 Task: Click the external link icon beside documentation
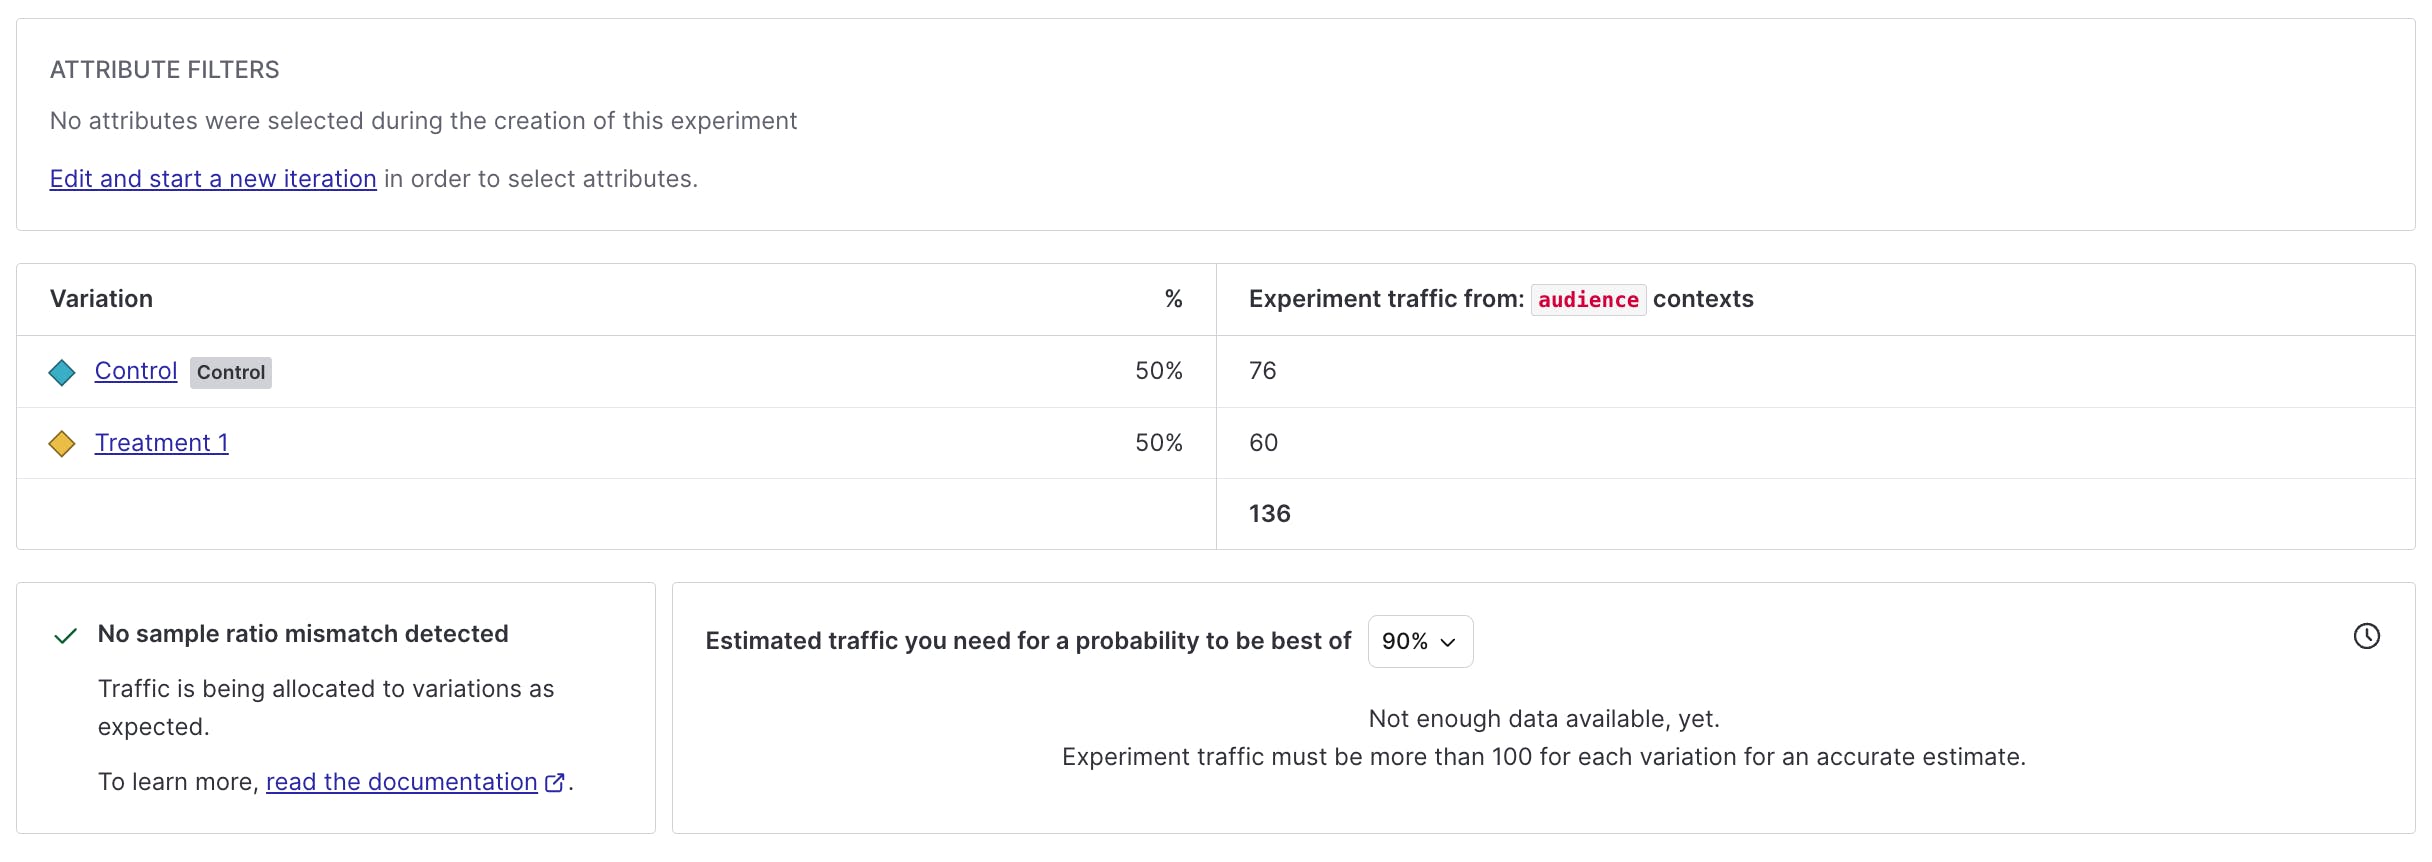coord(555,783)
